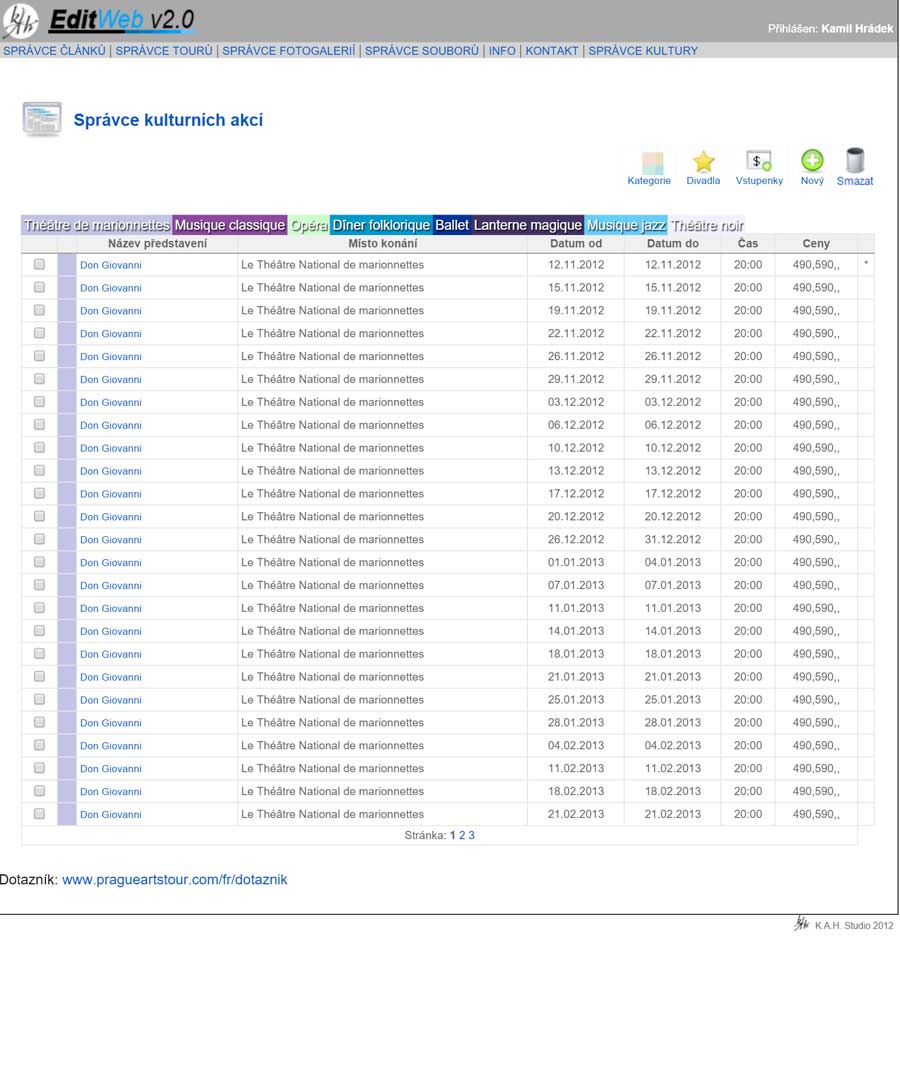Filter by Musique classique category
900x1083 pixels.
coord(230,226)
